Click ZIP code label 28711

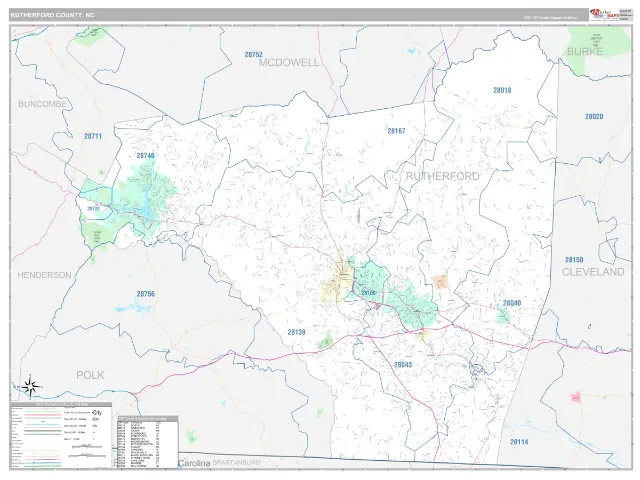pos(93,136)
